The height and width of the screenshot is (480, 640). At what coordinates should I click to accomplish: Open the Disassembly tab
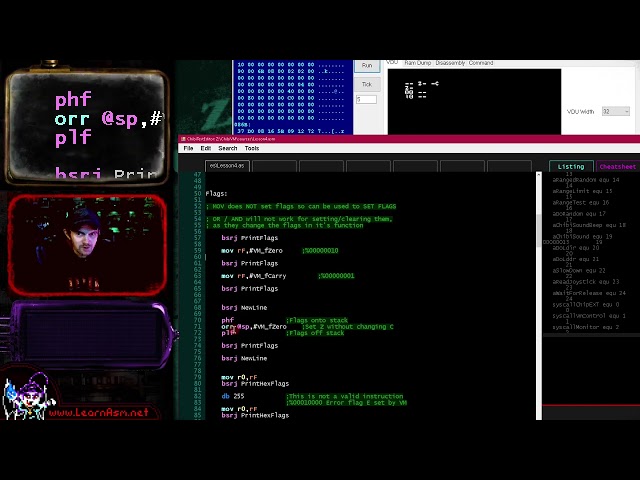[450, 63]
